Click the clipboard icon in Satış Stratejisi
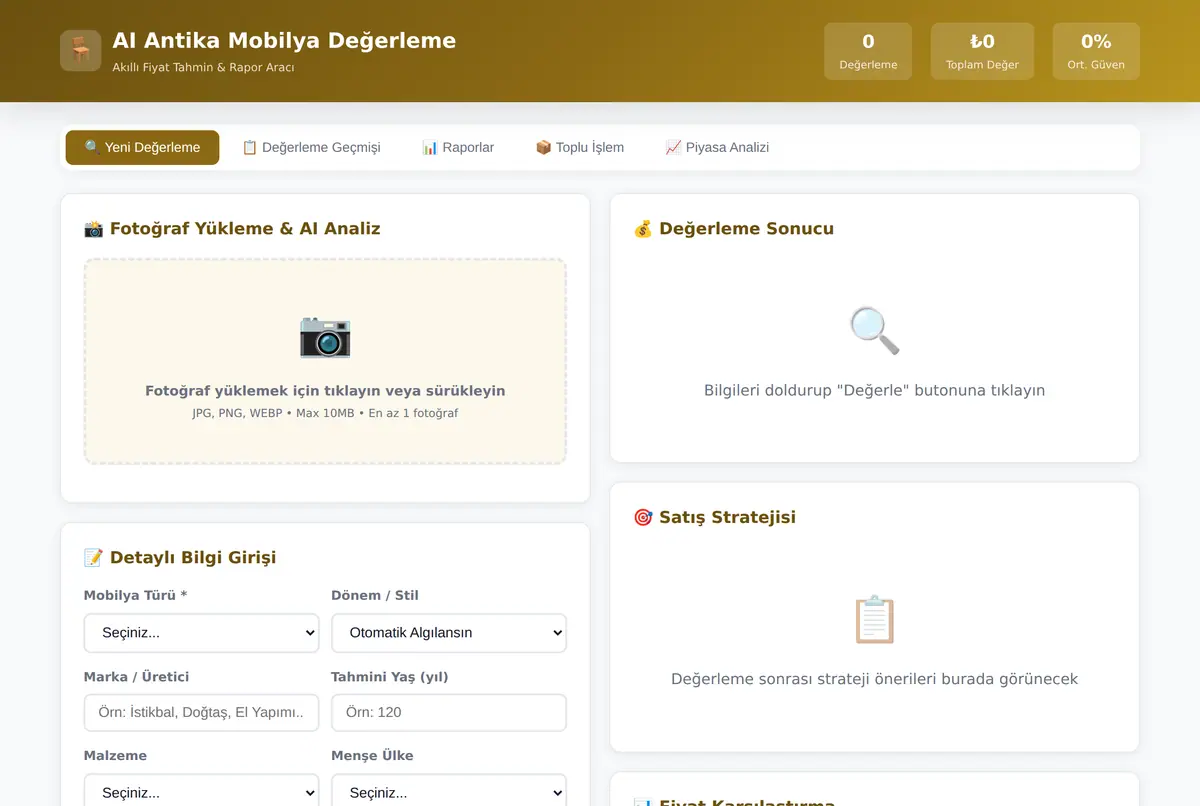The width and height of the screenshot is (1200, 806). tap(875, 620)
